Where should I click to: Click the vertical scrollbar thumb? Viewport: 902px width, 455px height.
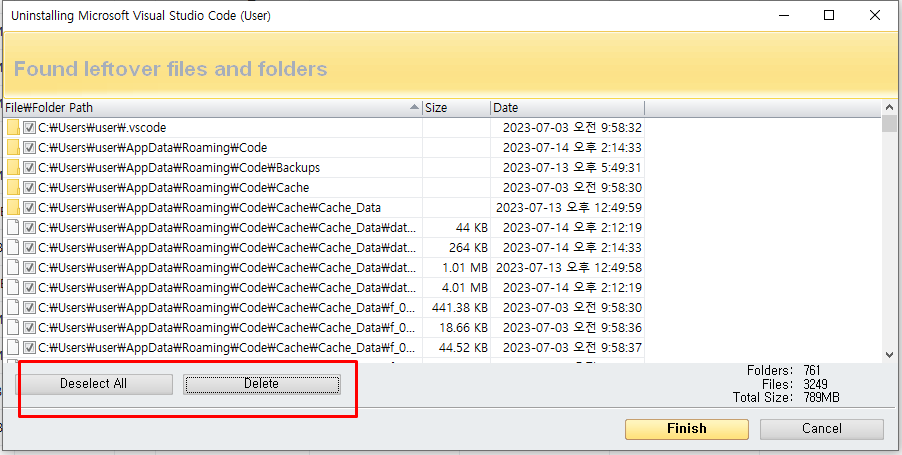[889, 124]
